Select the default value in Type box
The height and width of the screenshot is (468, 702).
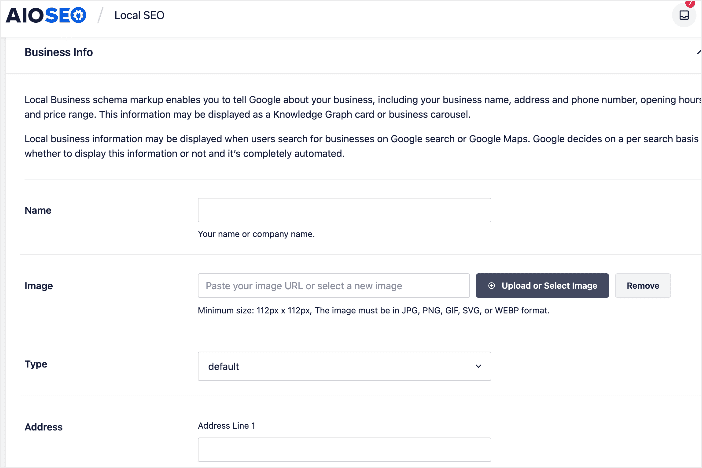point(223,367)
